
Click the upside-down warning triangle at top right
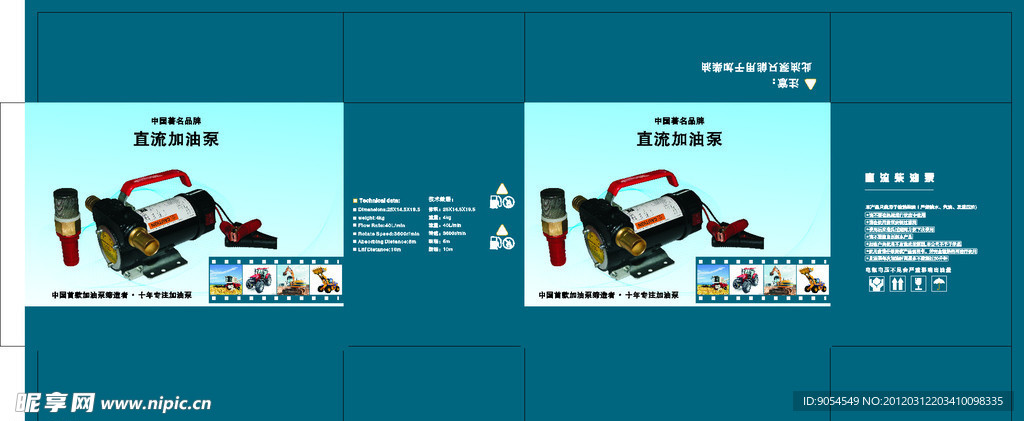(x=811, y=85)
